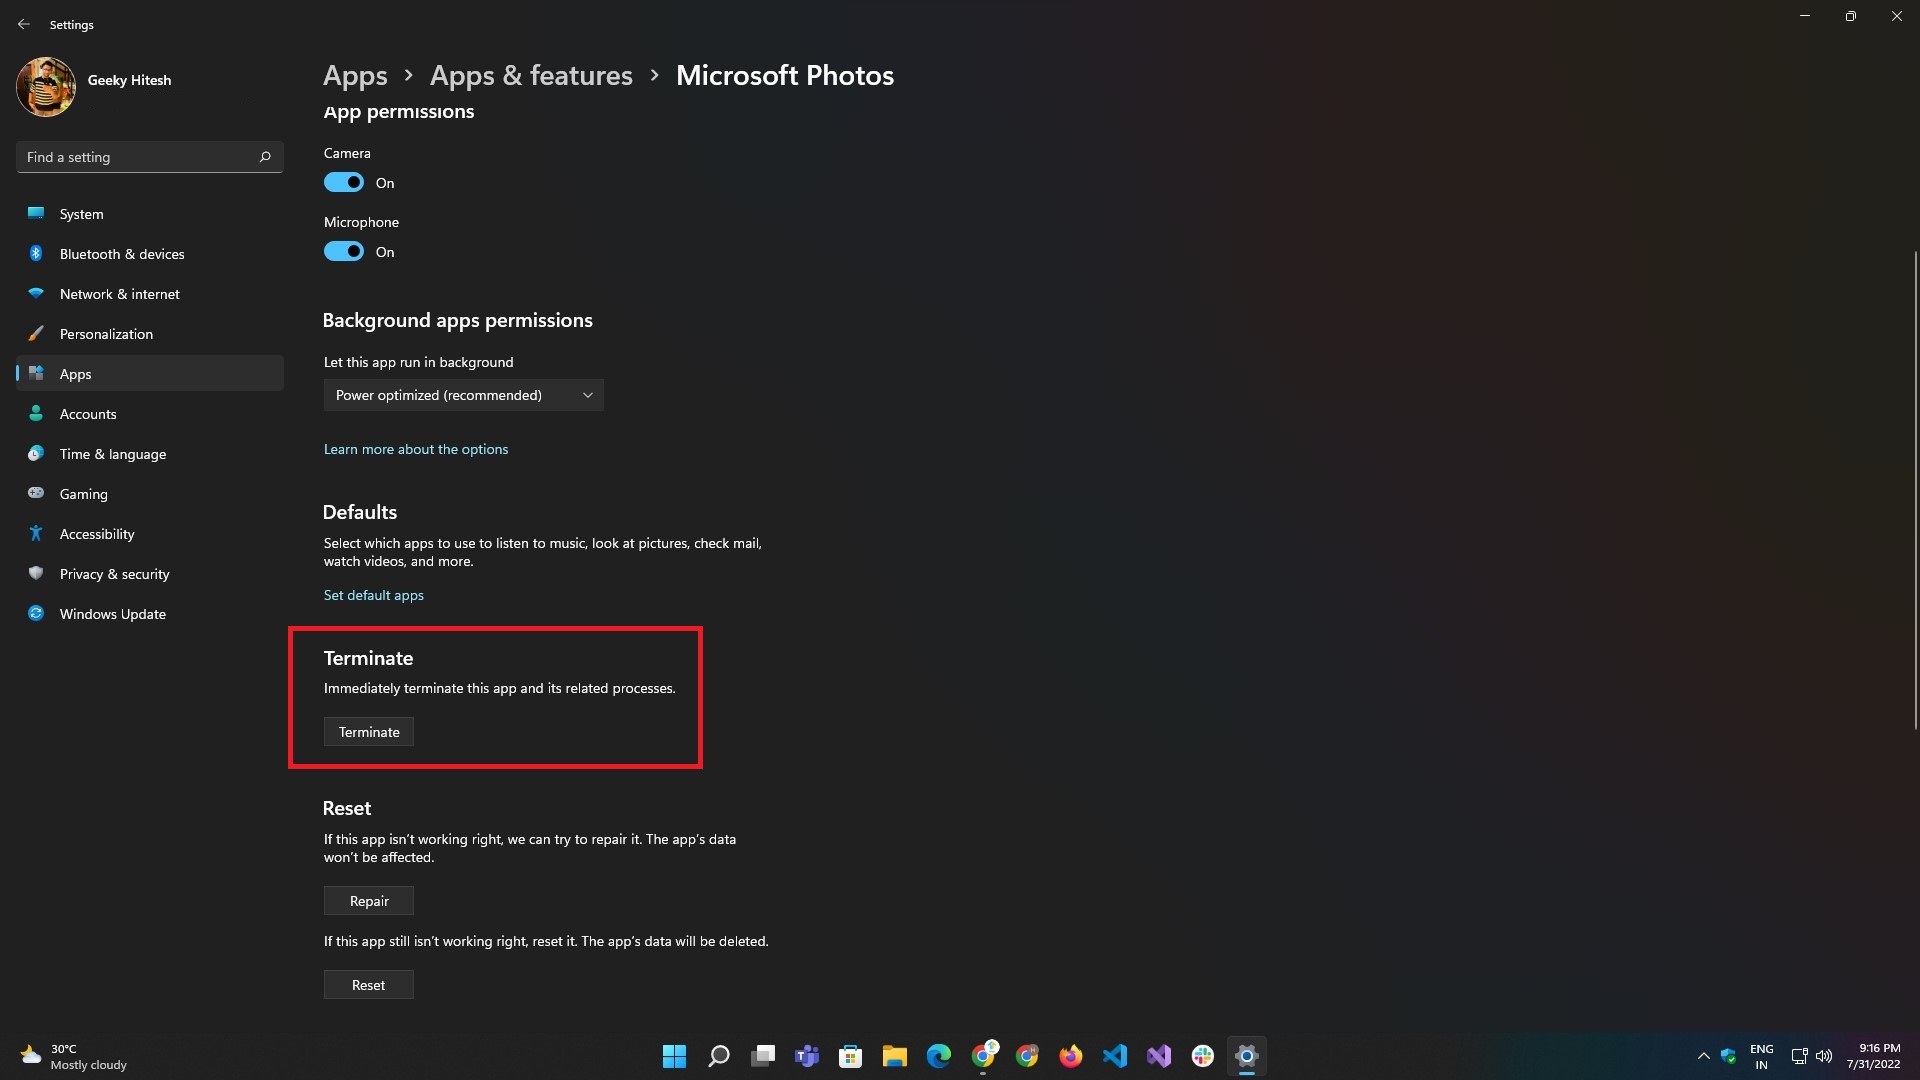Open Windows Update settings

pyautogui.click(x=112, y=613)
